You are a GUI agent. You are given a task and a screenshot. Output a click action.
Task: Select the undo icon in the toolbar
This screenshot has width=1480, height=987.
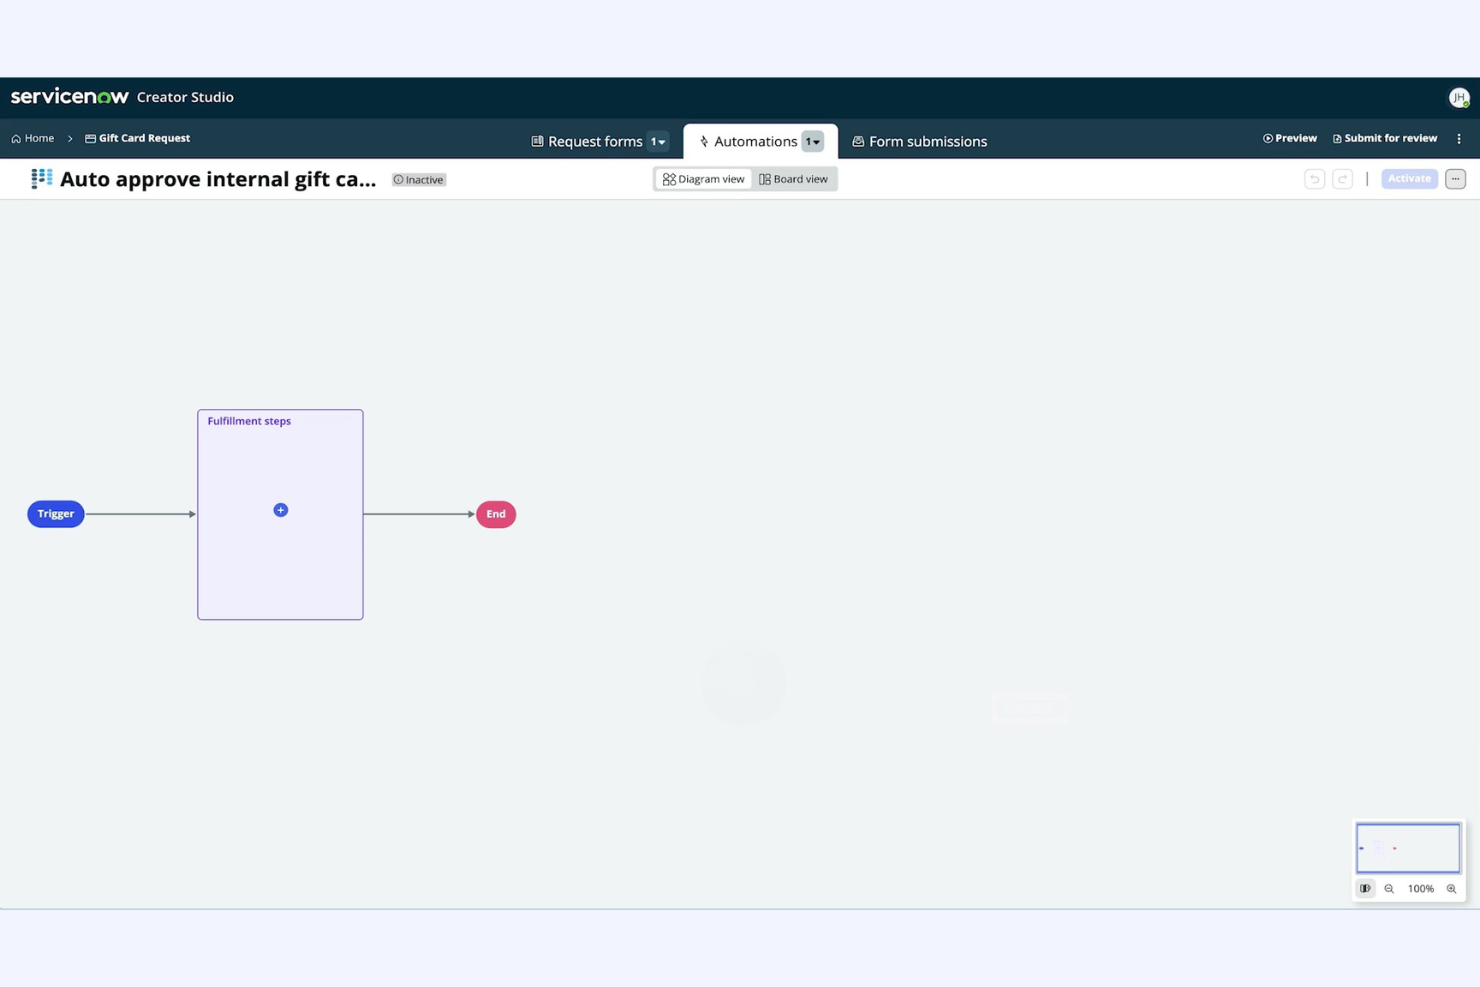pos(1314,178)
